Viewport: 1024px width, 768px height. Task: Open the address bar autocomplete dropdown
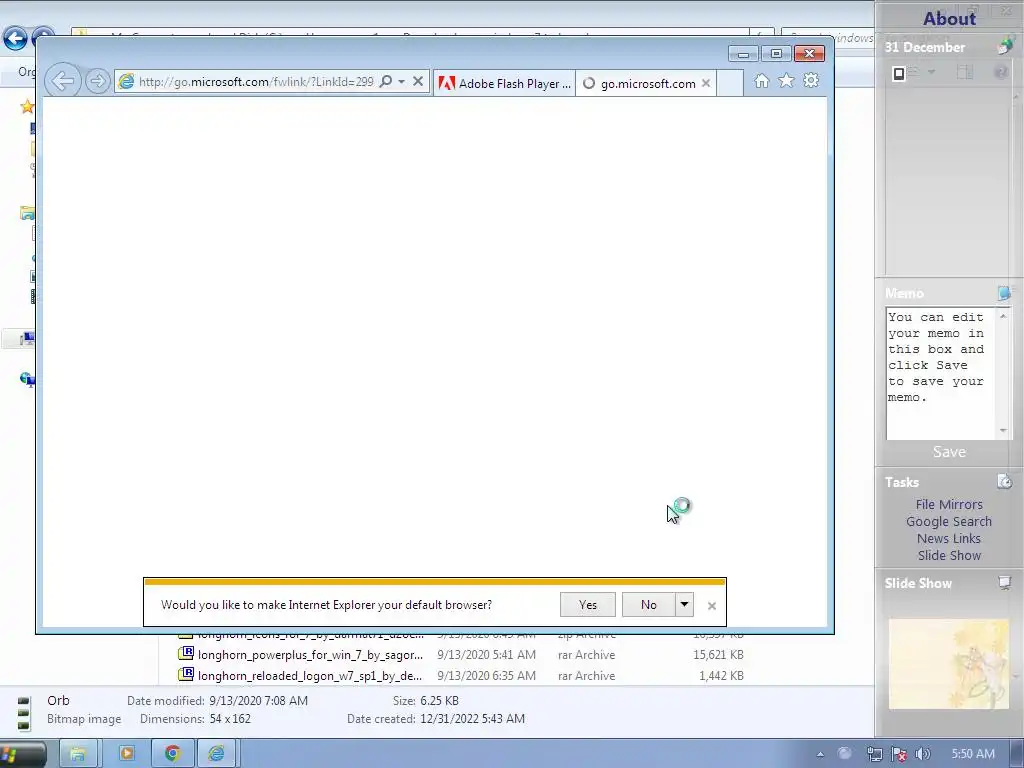pyautogui.click(x=402, y=82)
